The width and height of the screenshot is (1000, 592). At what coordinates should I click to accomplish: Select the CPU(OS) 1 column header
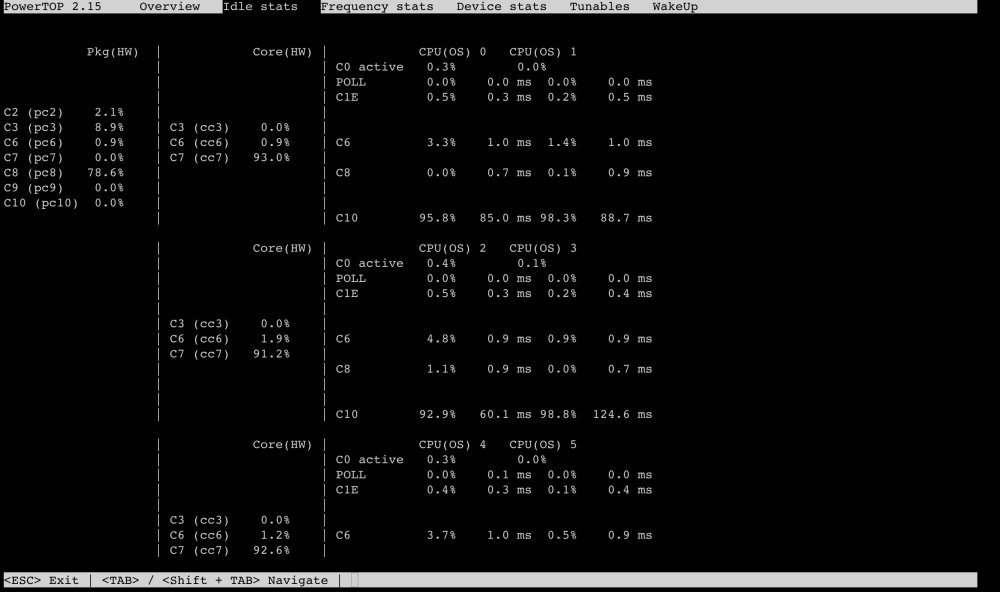coord(543,52)
